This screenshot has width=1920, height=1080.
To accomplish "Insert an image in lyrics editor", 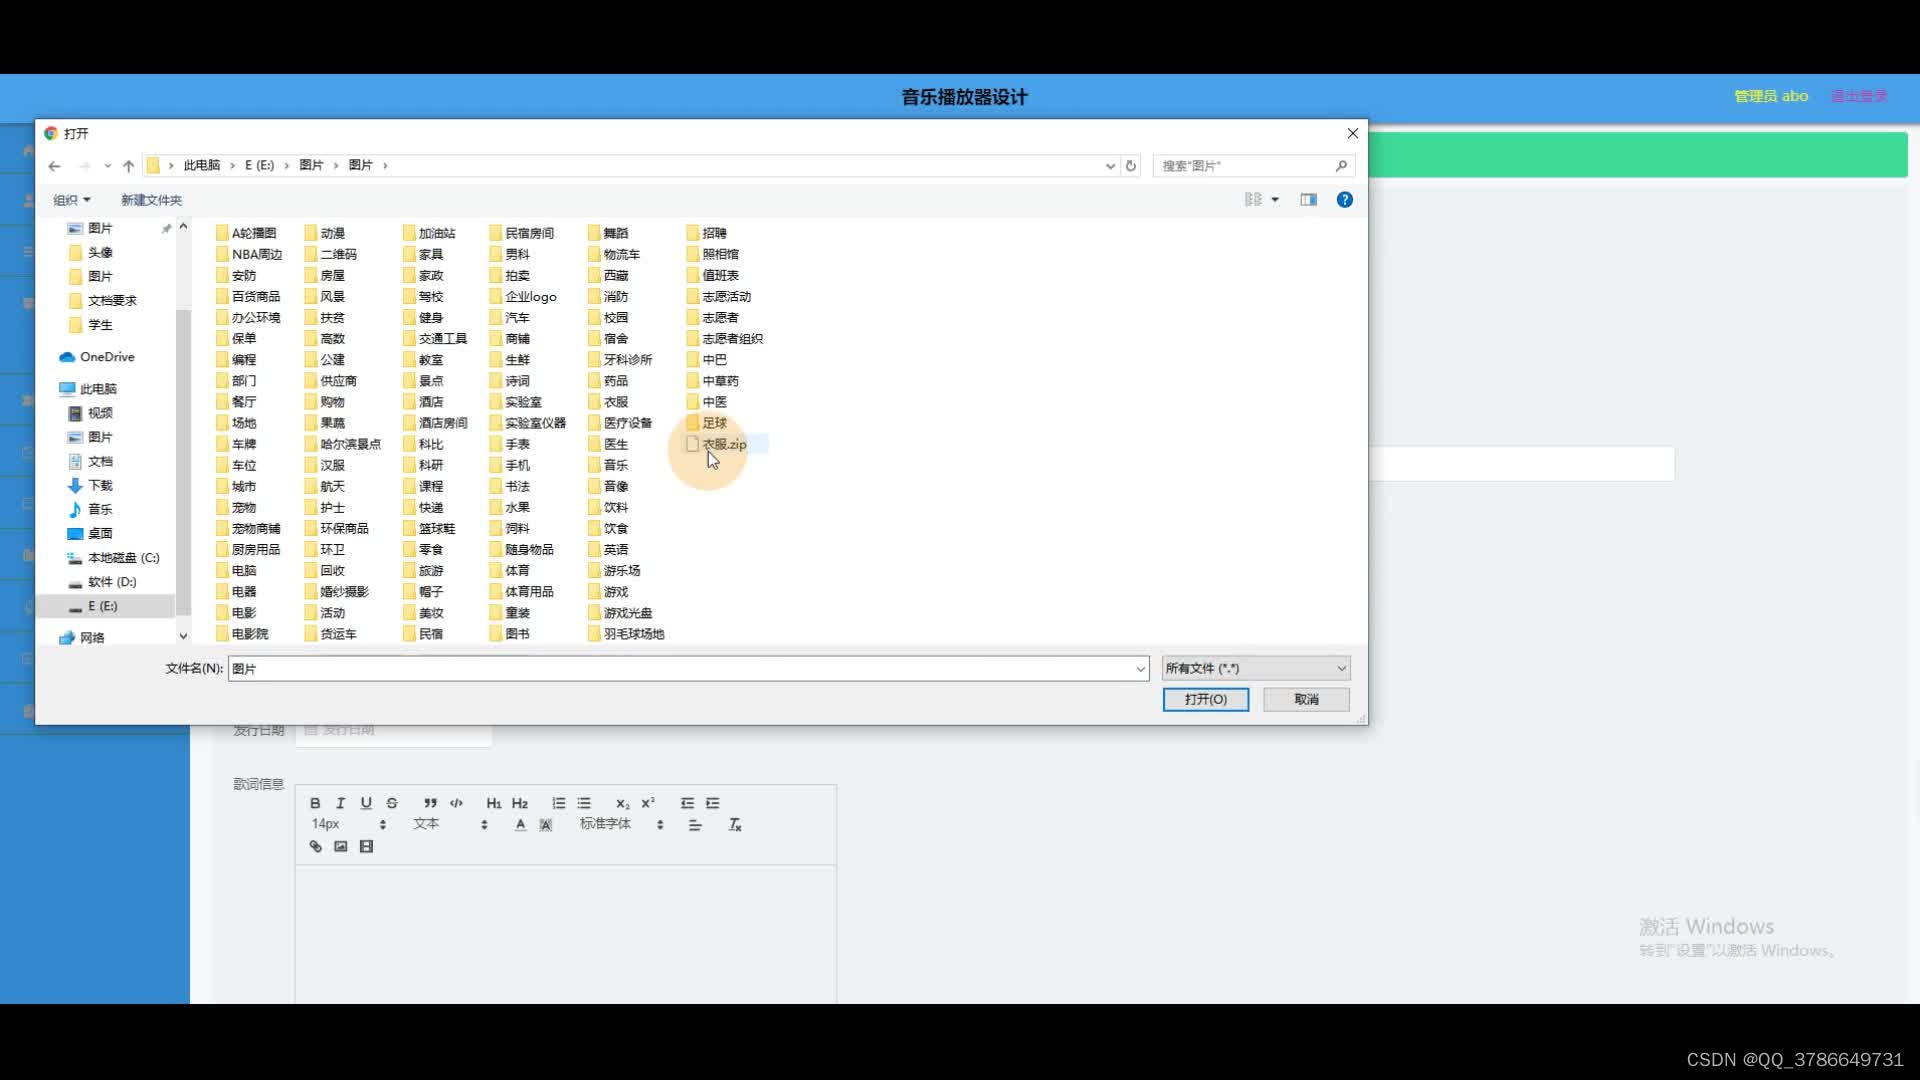I will click(341, 847).
